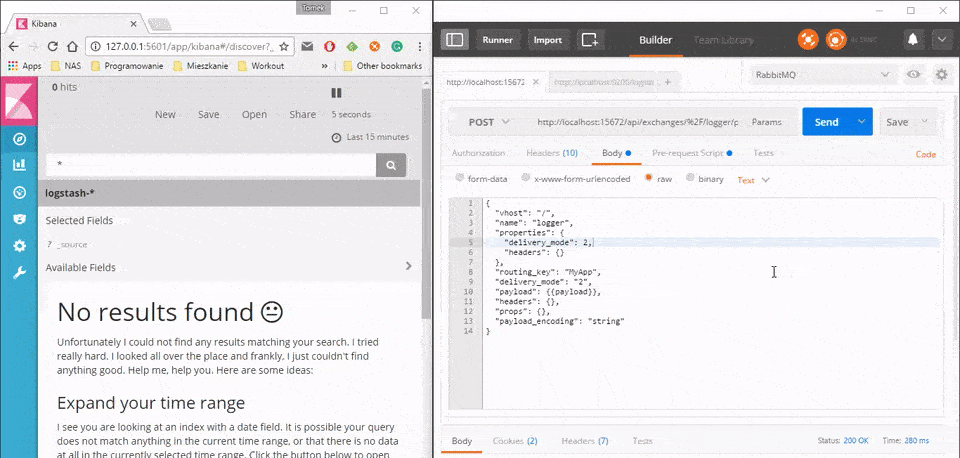Click New in the Kibana menu
Screen dimensions: 960x458
coord(165,114)
